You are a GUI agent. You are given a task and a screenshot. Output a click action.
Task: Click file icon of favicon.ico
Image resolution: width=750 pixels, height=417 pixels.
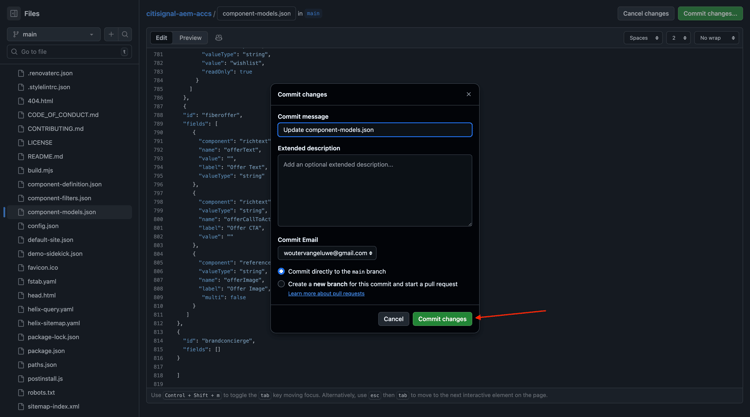[x=21, y=267]
